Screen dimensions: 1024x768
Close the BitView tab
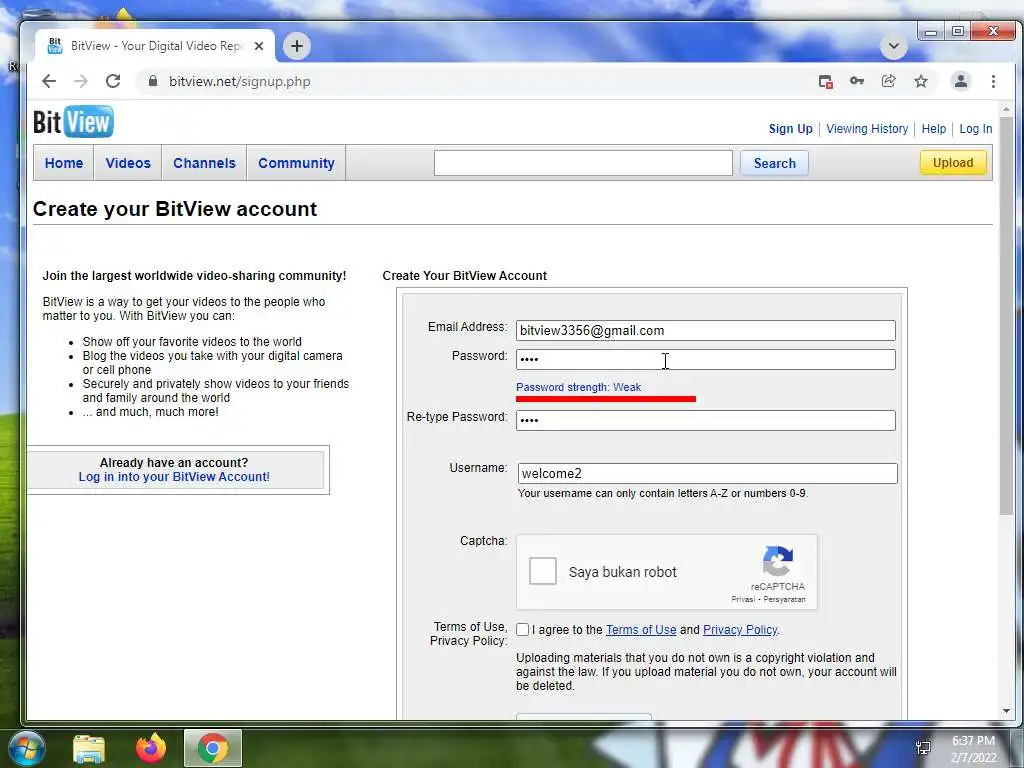click(x=259, y=46)
